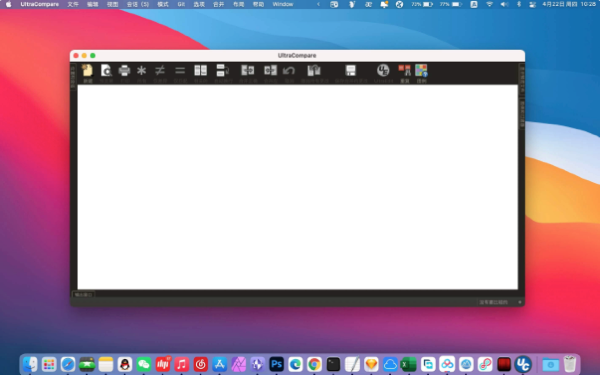The height and width of the screenshot is (375, 600).
Task: Open the 帮助 menu
Action: point(258,4)
